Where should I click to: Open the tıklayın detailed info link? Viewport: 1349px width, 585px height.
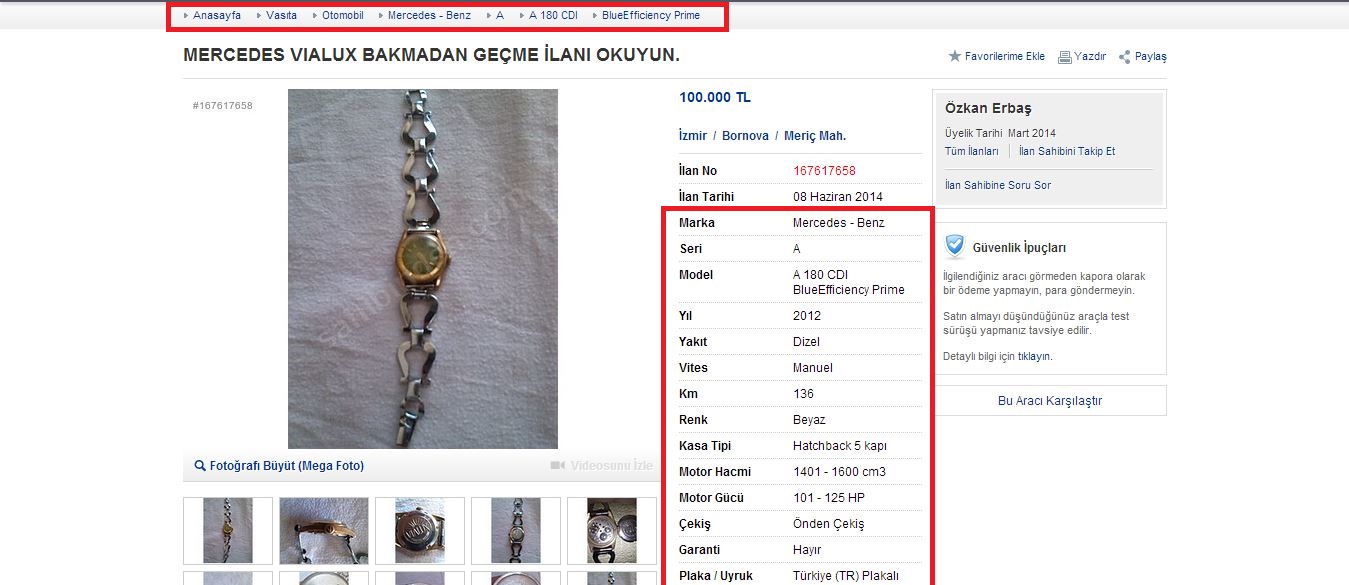[1034, 356]
